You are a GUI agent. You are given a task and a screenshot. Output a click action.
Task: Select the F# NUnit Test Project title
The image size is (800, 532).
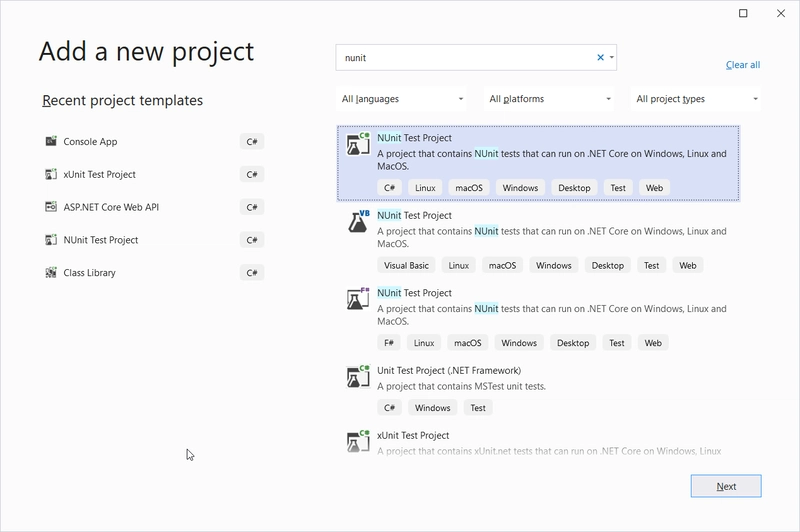pos(414,293)
